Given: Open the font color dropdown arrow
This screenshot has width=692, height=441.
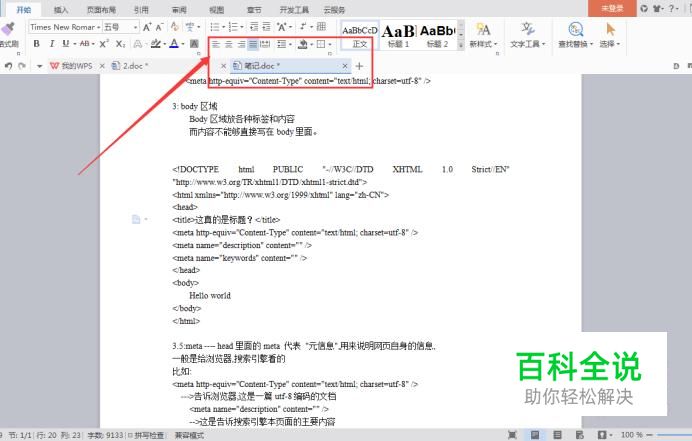Looking at the screenshot, I should 183,44.
